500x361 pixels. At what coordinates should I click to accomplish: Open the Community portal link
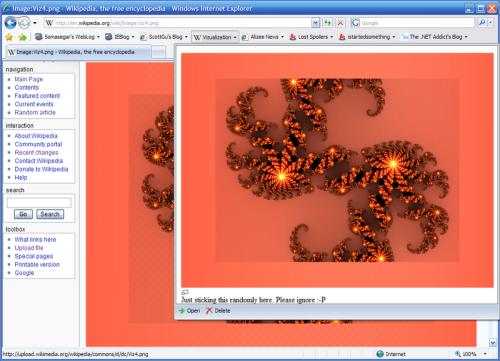[x=38, y=144]
